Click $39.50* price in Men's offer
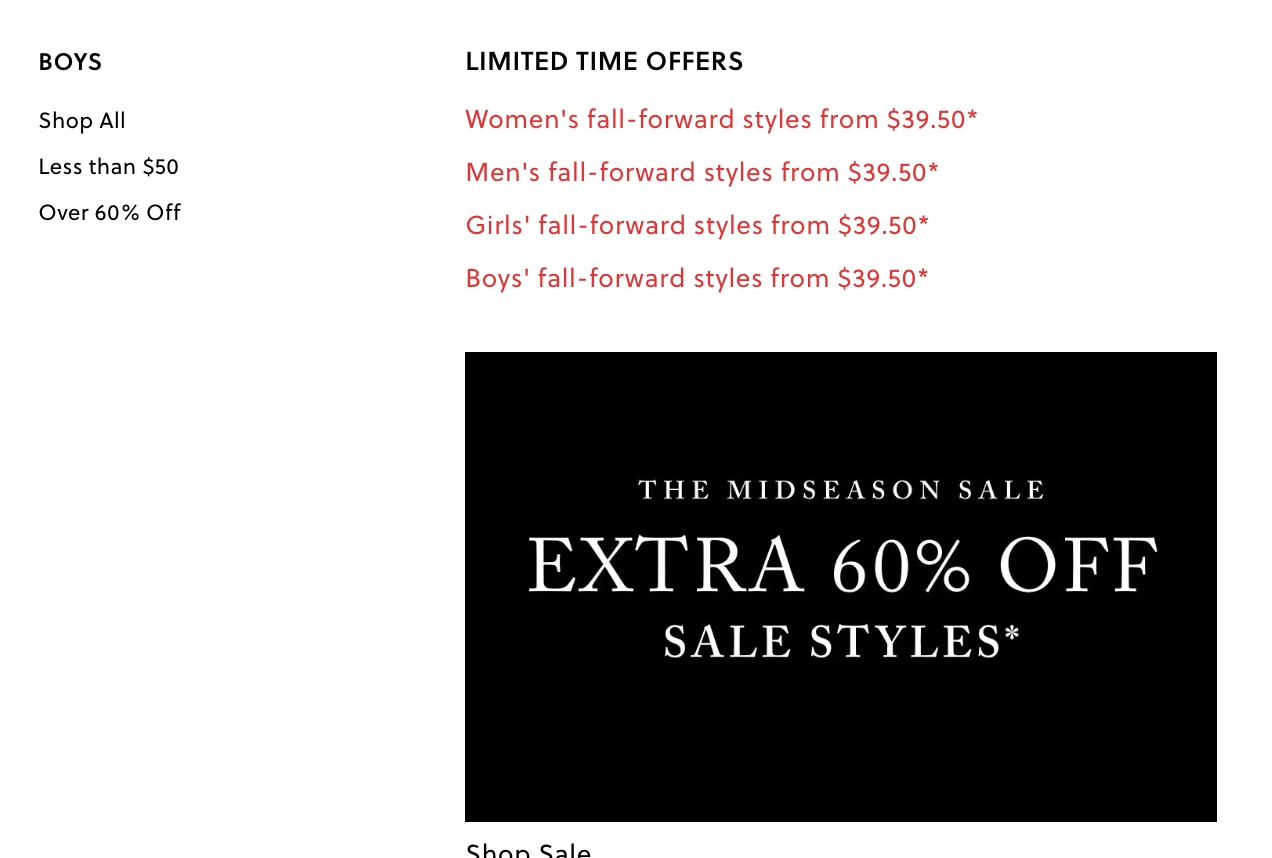This screenshot has height=858, width=1272. tap(892, 173)
